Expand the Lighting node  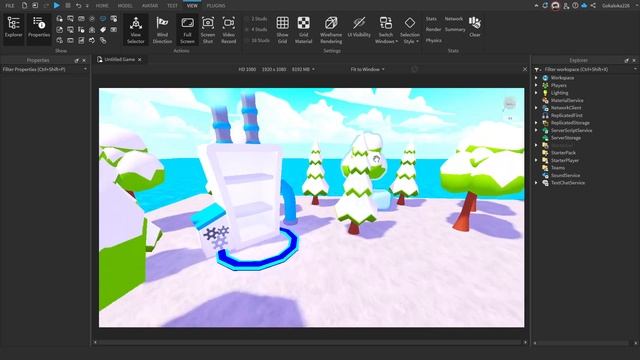[x=536, y=93]
